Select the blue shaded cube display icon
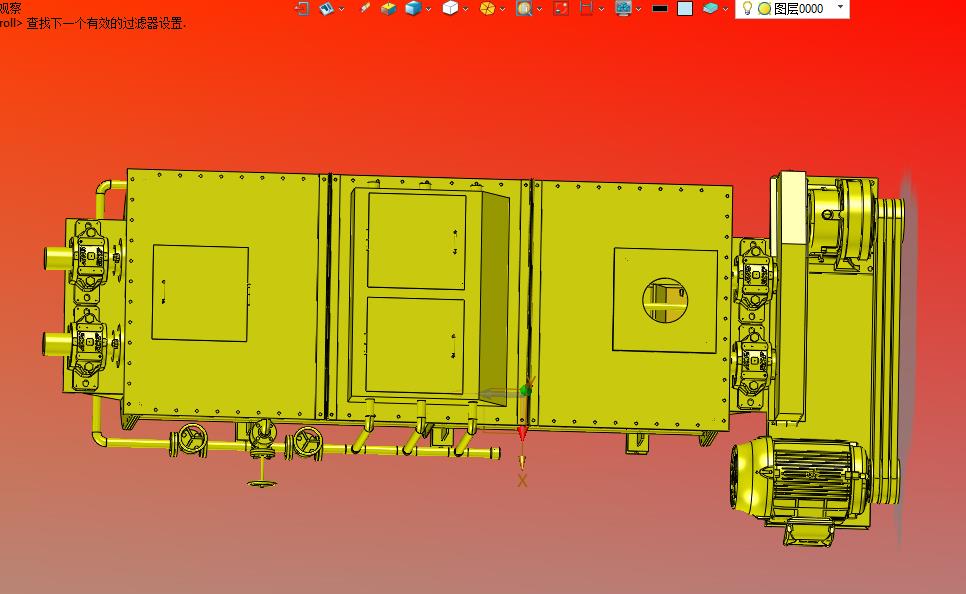This screenshot has height=594, width=966. click(413, 8)
